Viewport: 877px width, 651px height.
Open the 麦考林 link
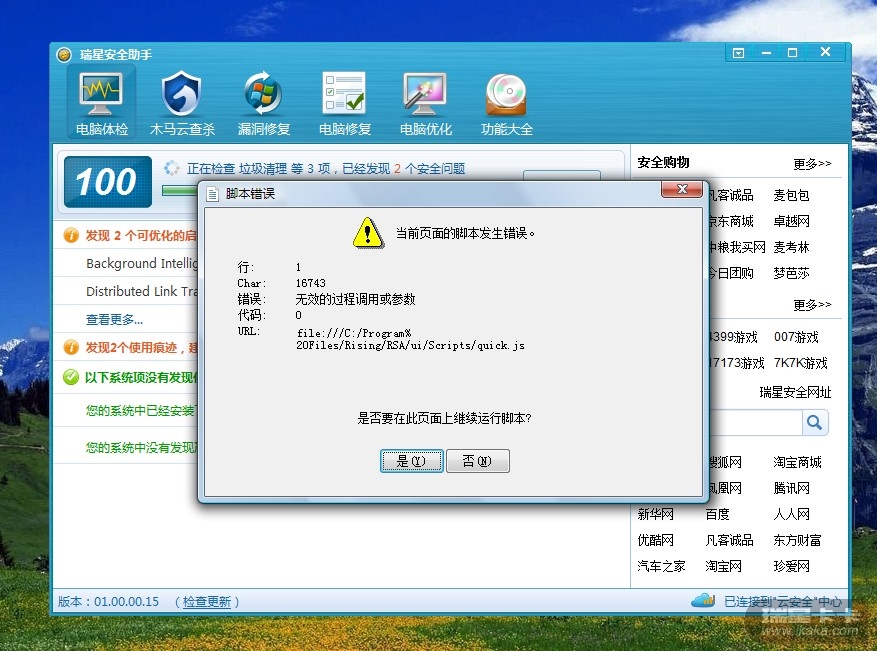(x=791, y=247)
